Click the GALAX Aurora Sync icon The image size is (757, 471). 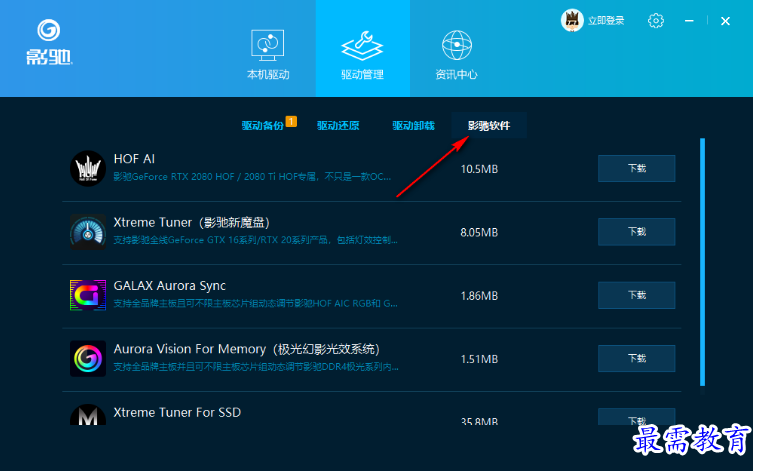pos(88,295)
